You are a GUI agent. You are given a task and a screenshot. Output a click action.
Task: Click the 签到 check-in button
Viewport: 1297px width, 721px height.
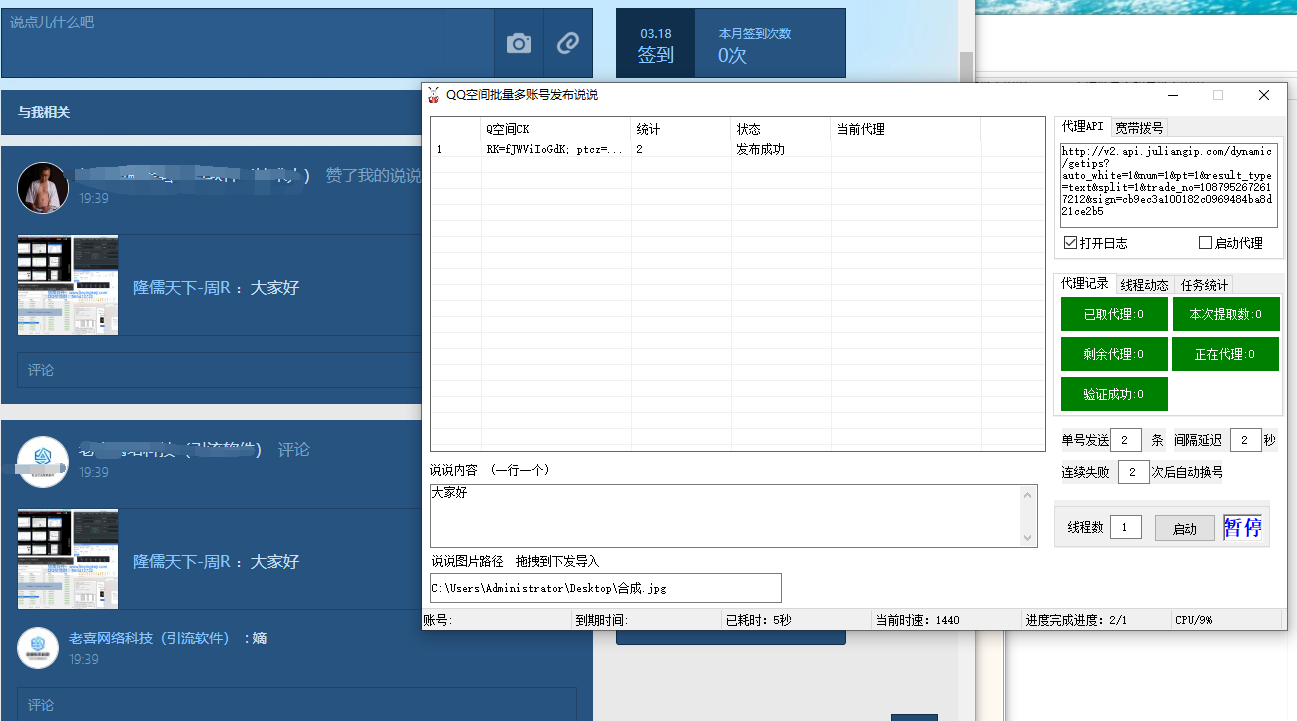click(655, 43)
